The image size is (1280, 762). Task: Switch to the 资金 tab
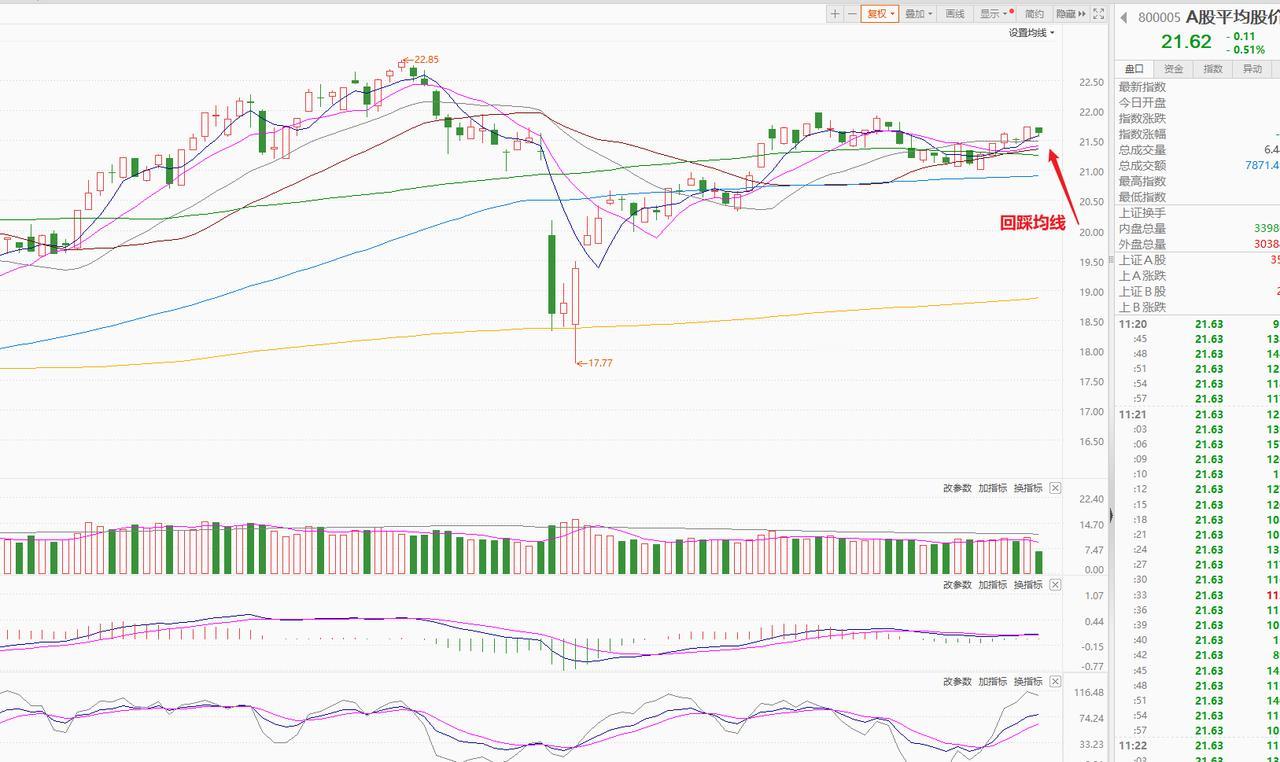coord(1173,69)
